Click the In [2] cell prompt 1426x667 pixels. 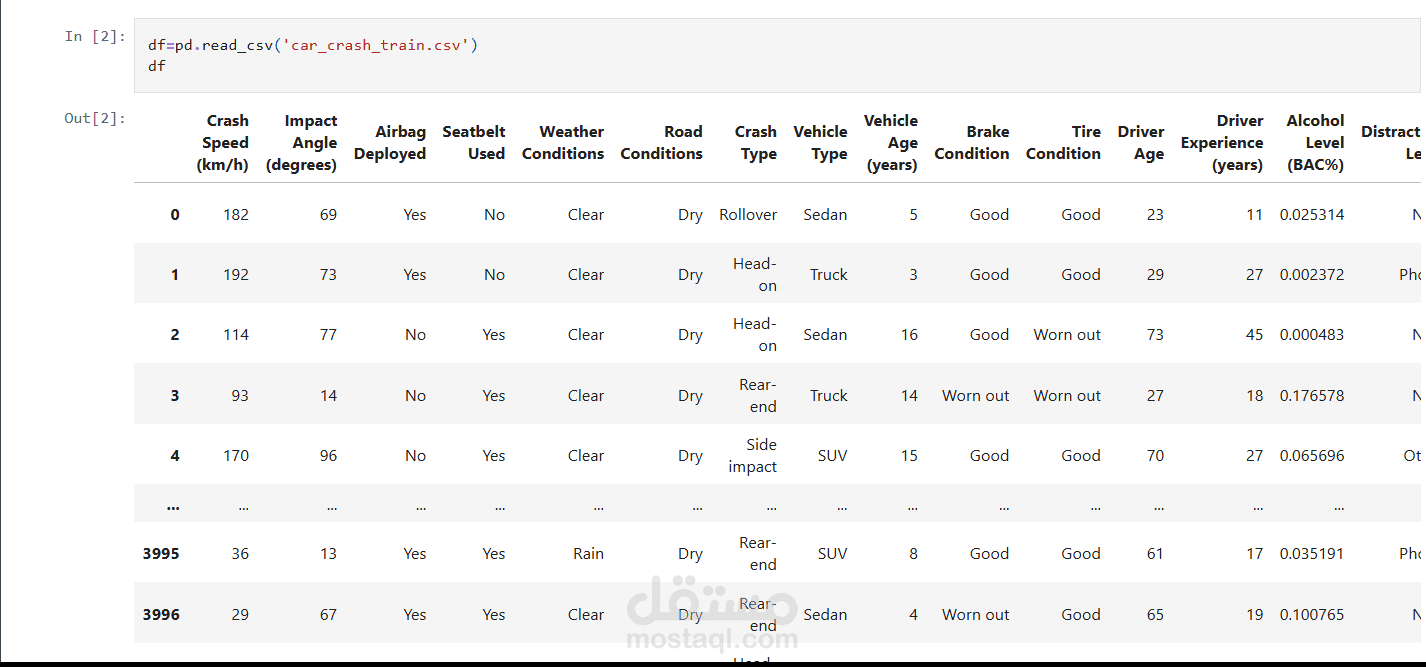95,37
